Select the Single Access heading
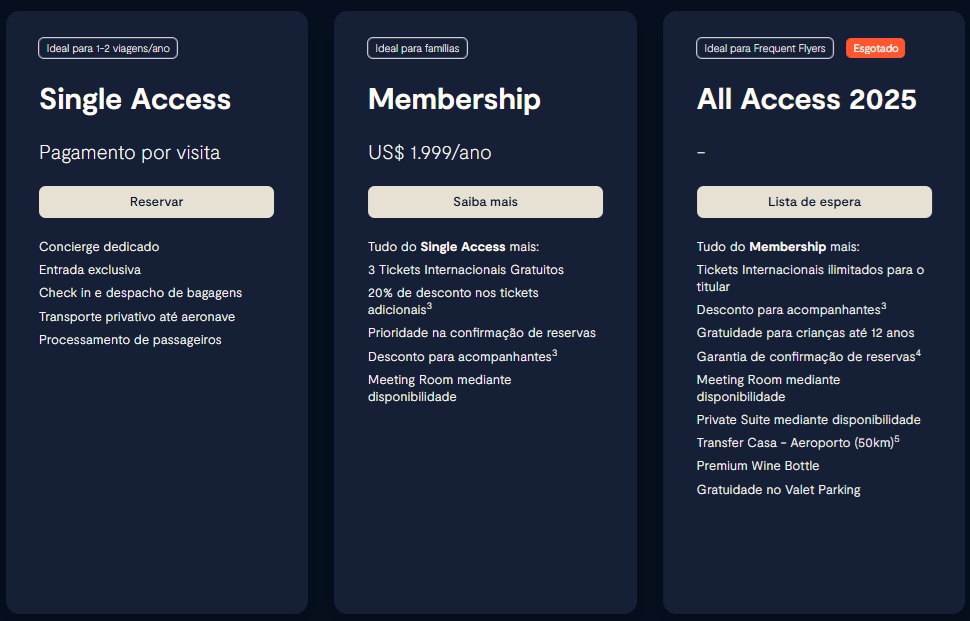Image resolution: width=970 pixels, height=621 pixels. coord(135,99)
